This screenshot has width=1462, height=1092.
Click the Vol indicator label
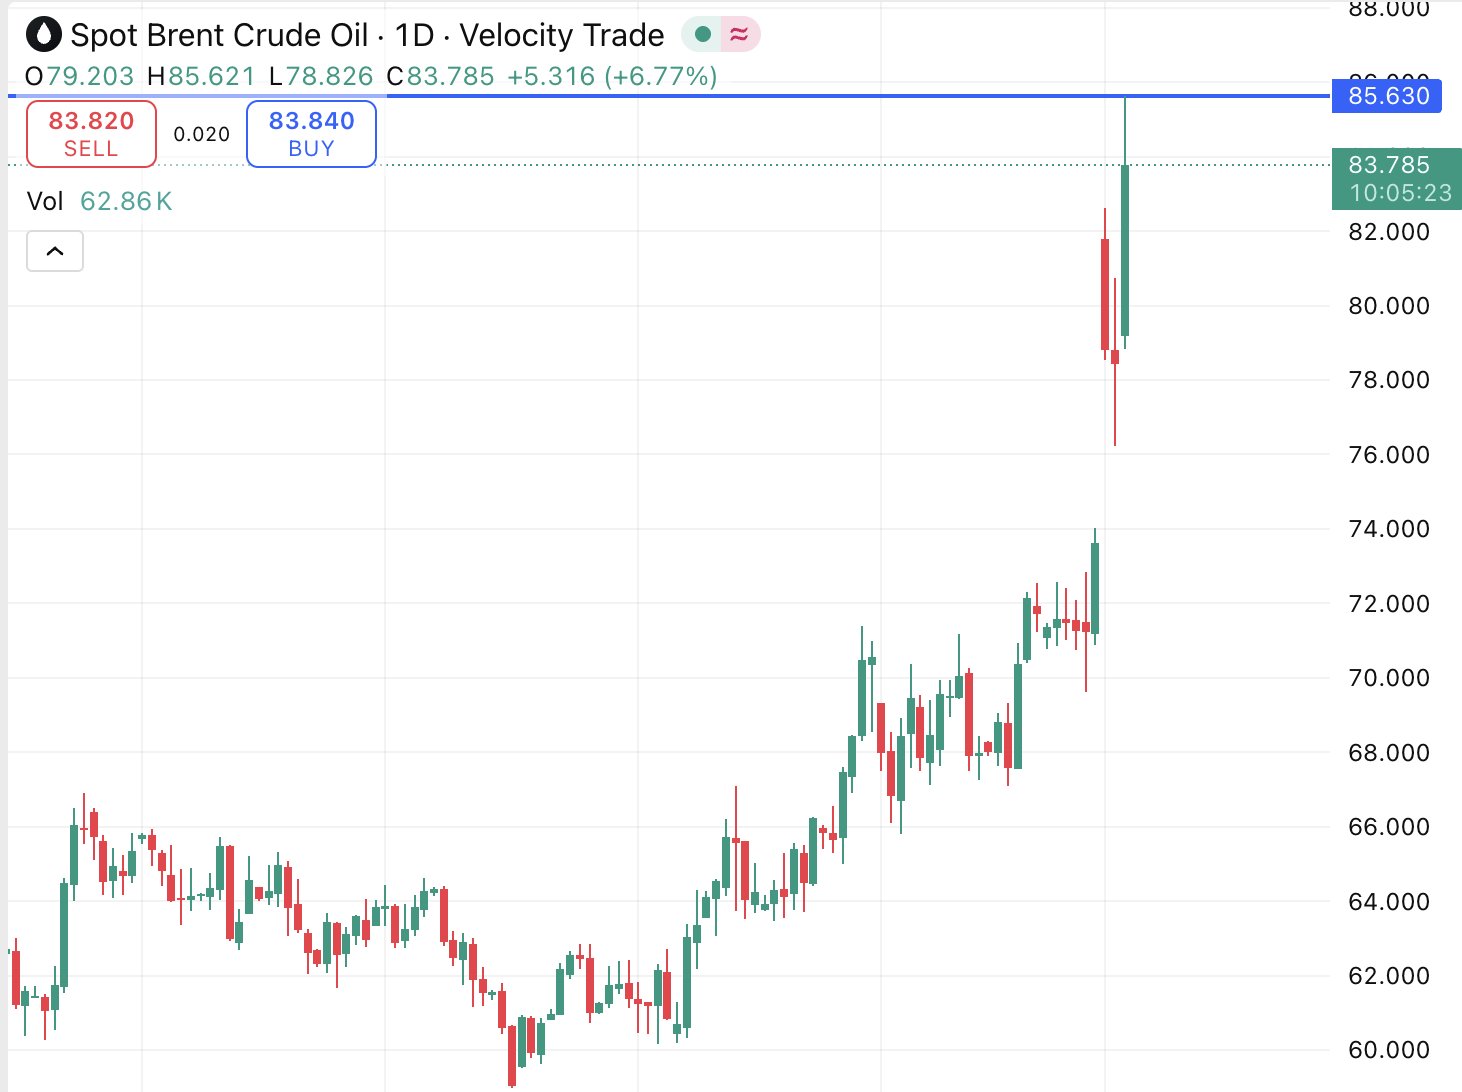(x=45, y=202)
